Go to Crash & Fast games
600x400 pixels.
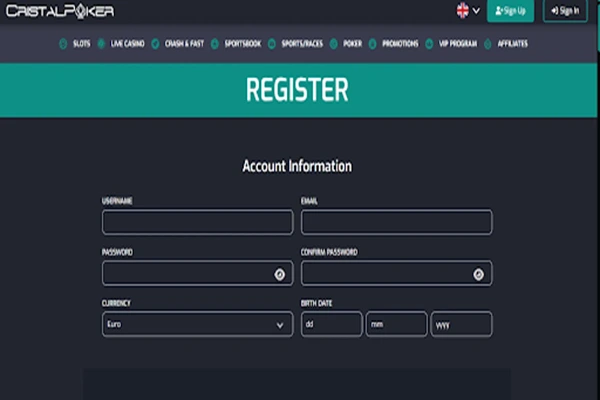(184, 44)
